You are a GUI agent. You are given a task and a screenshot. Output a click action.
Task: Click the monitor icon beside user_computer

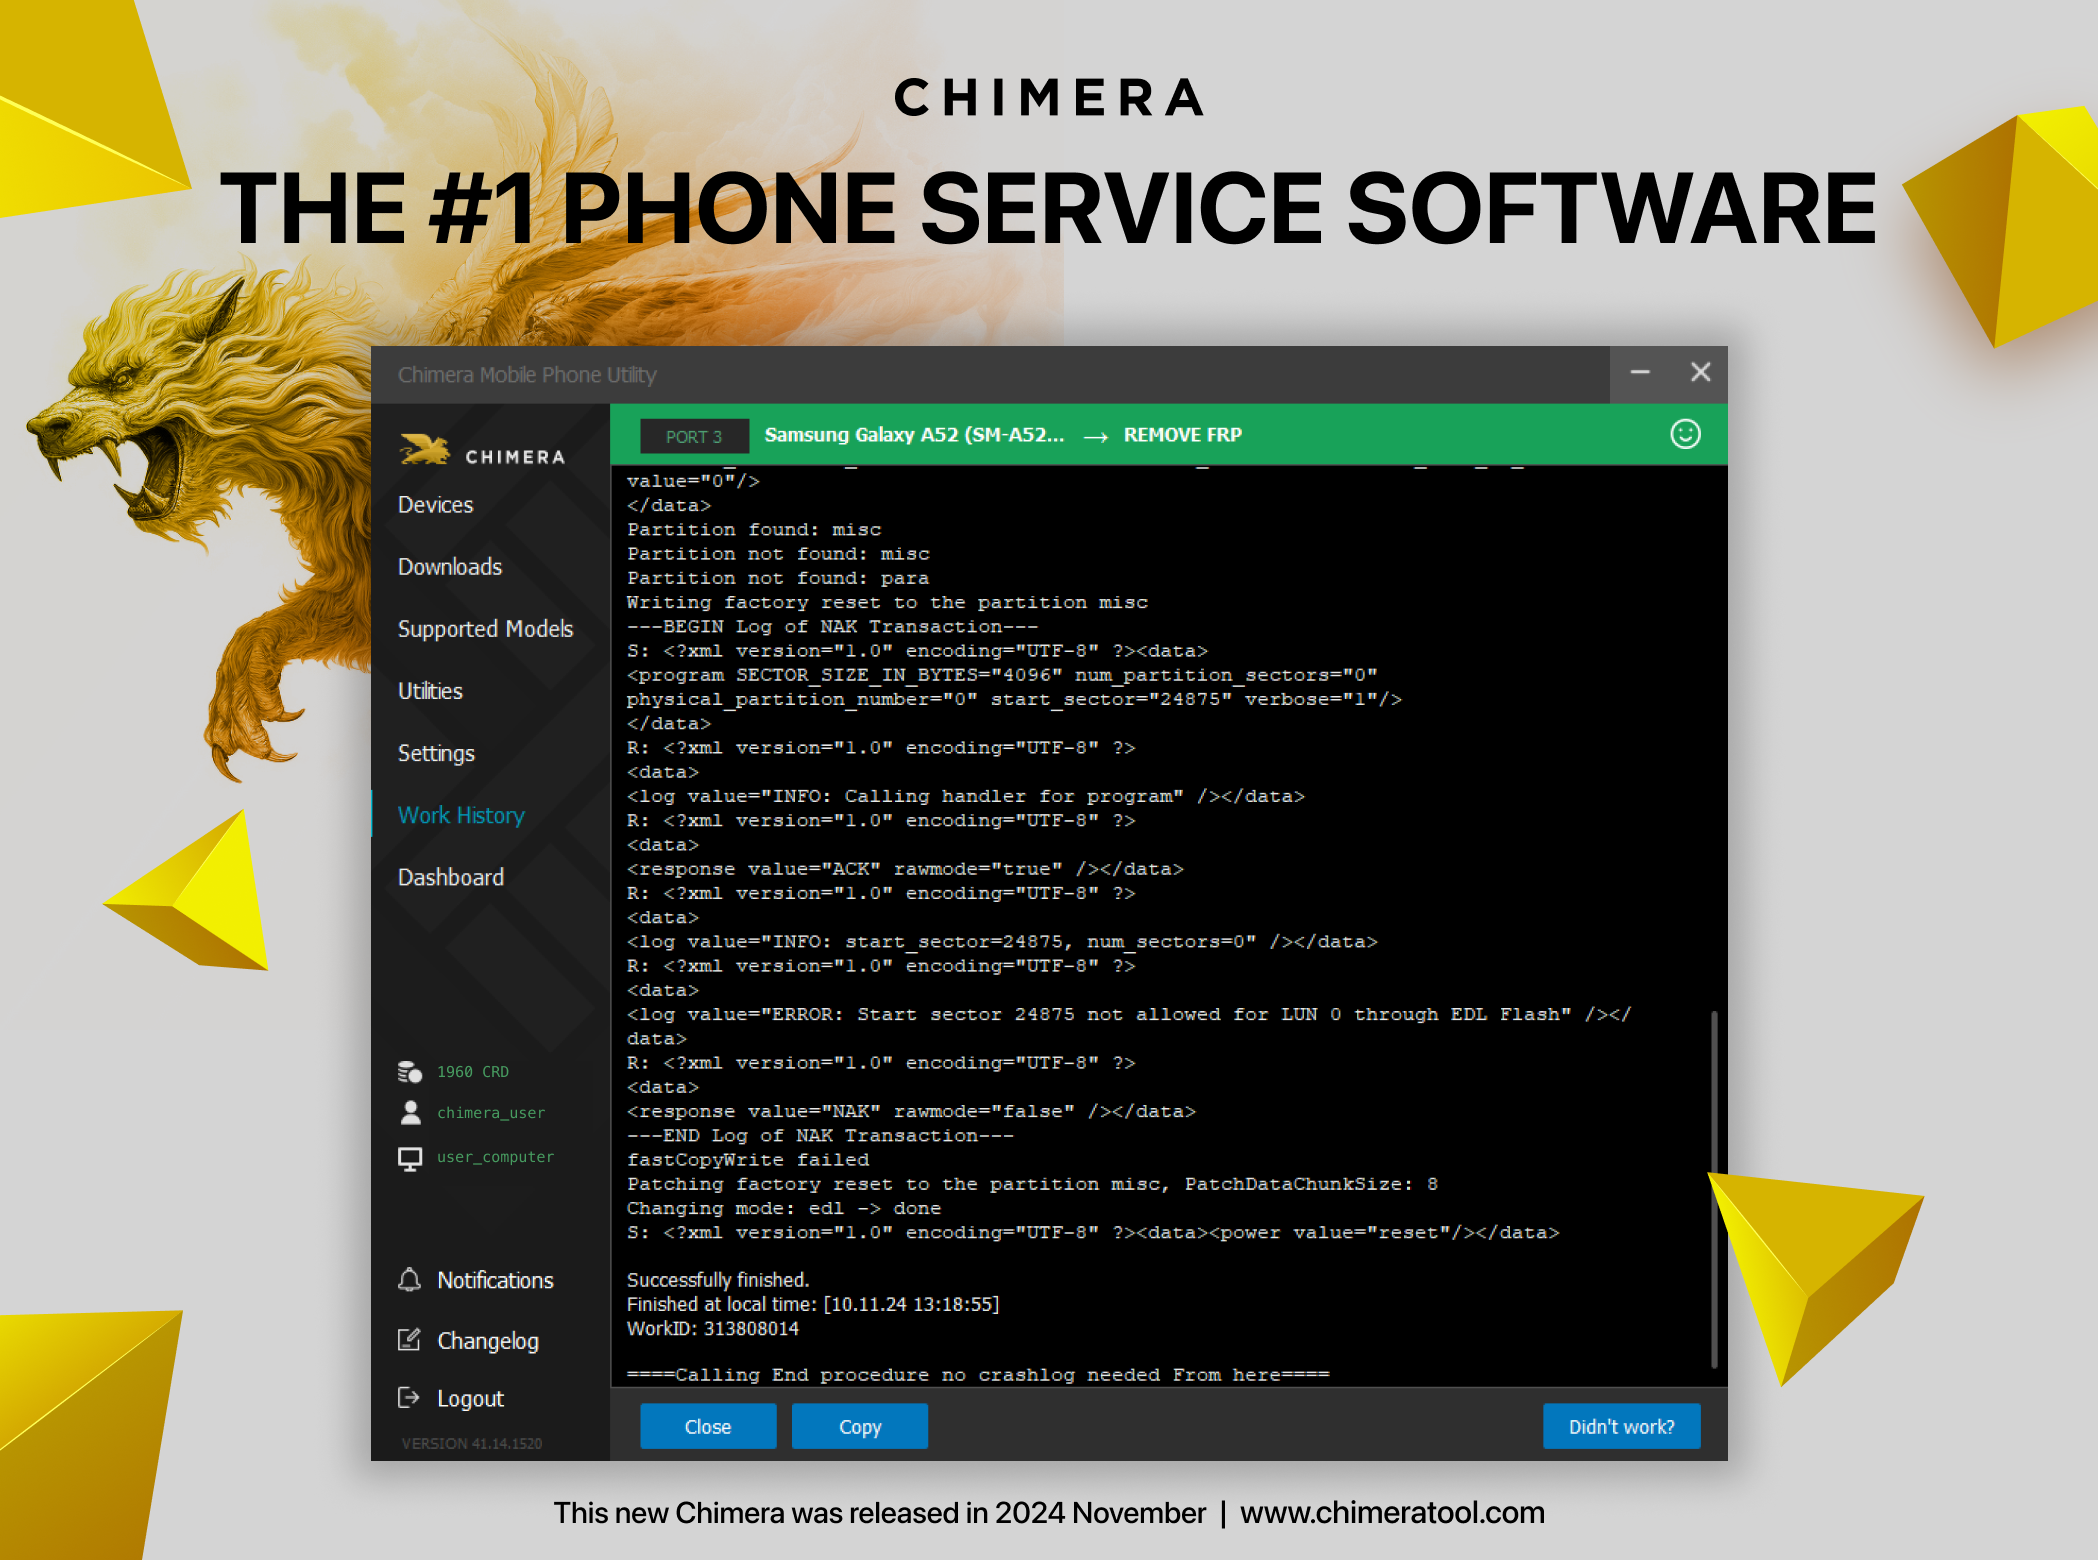tap(410, 1157)
